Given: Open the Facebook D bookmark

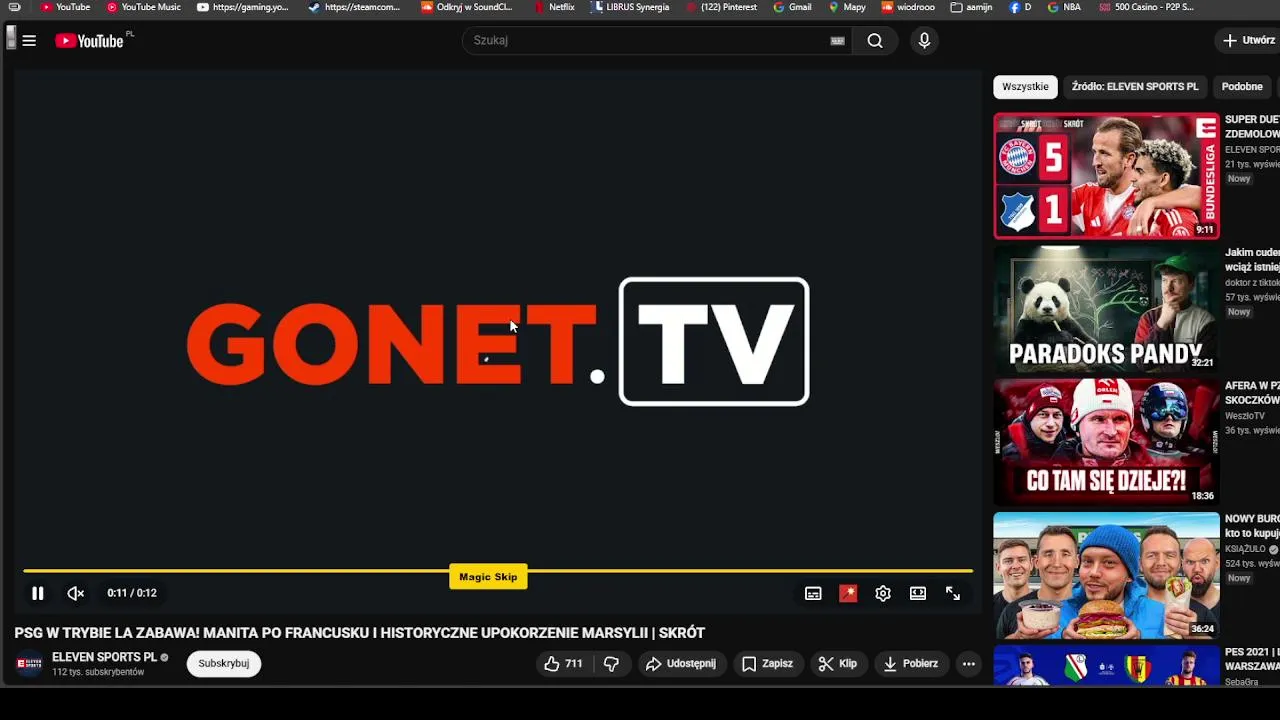Looking at the screenshot, I should 1020,7.
